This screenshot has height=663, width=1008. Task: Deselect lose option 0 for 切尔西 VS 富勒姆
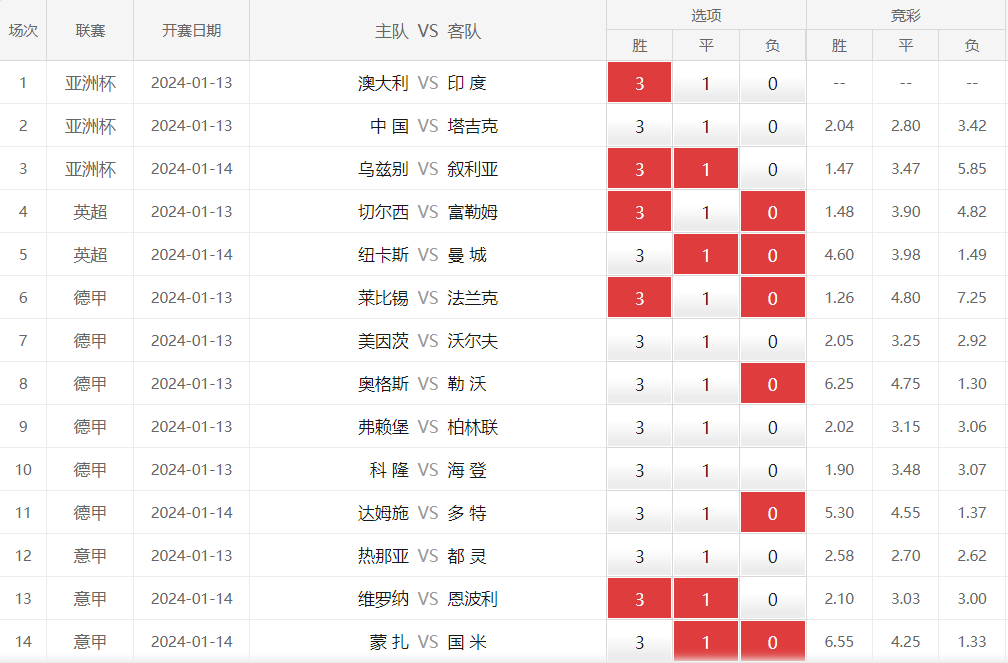[x=773, y=212]
